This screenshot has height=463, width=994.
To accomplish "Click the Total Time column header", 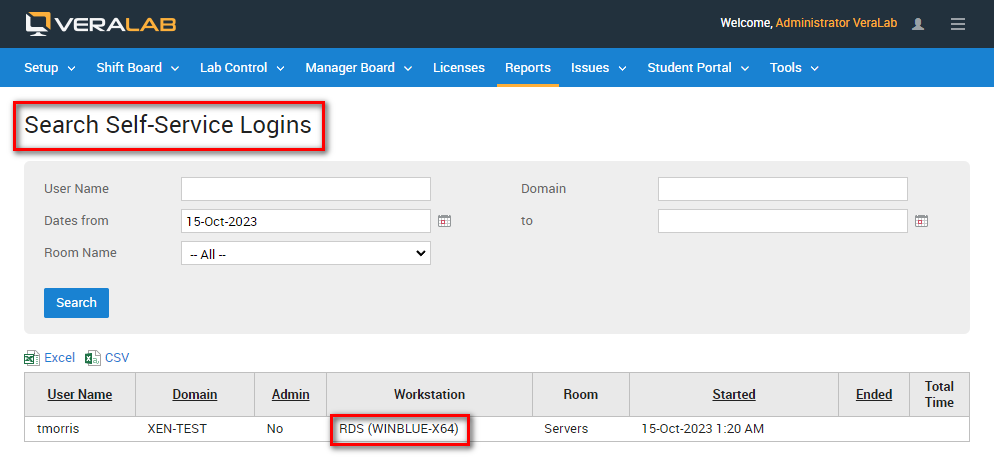I will 939,395.
